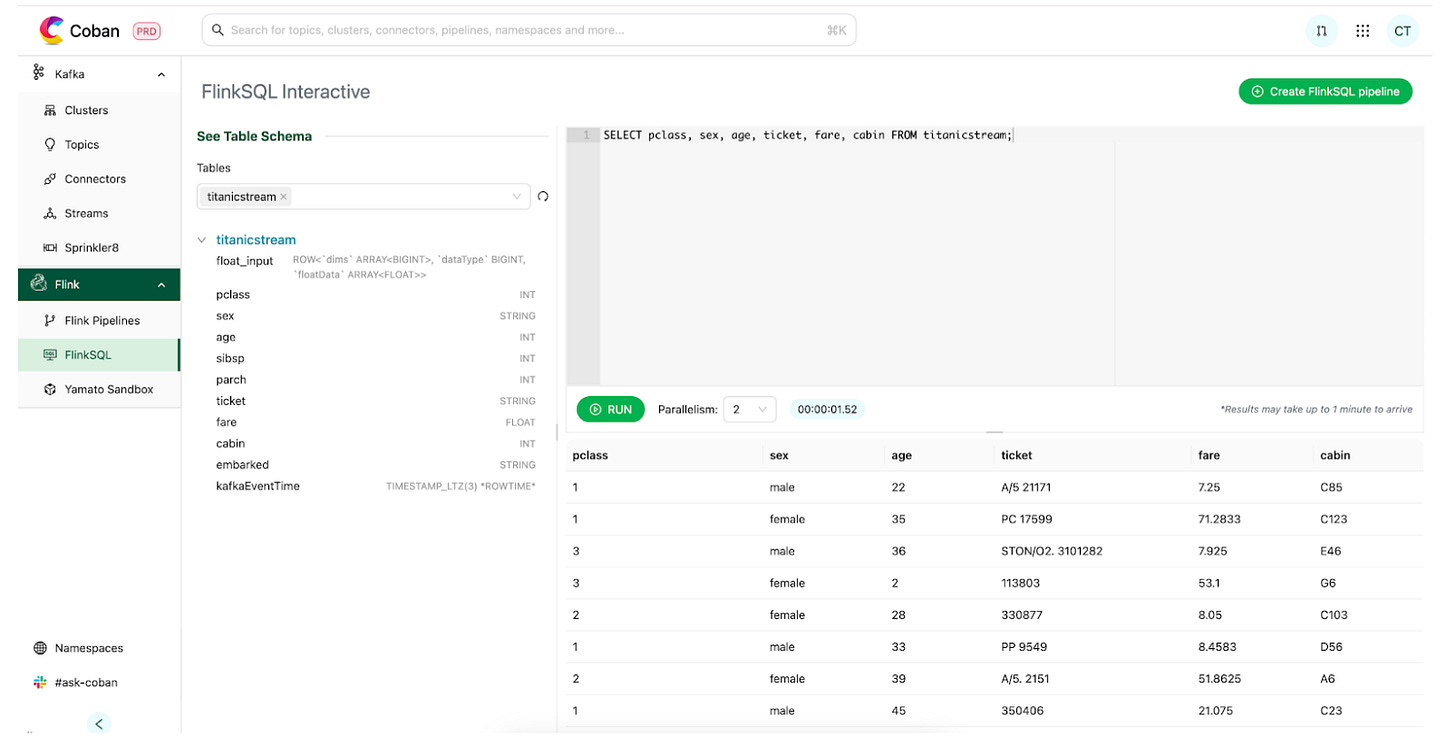The image size is (1456, 745).
Task: Click the FlinkSQL monitor icon
Action: [x=50, y=355]
